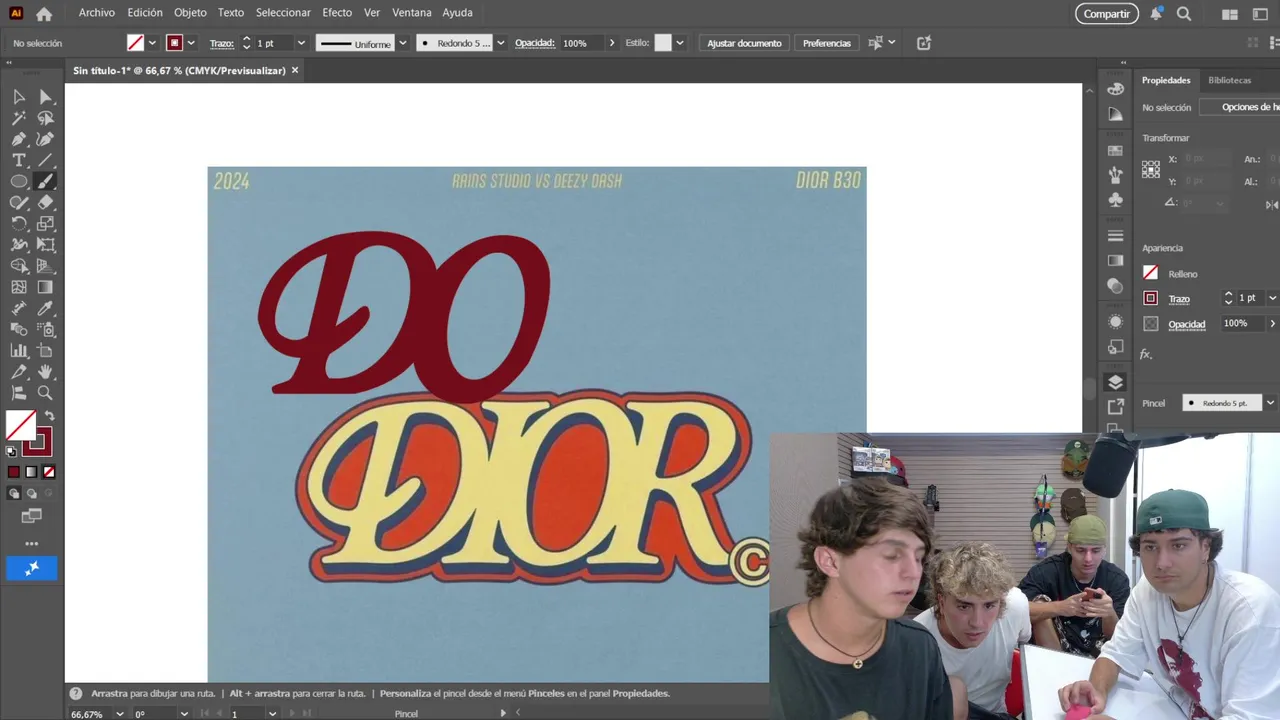The width and height of the screenshot is (1280, 720).
Task: Open the Color panel palette icon
Action: 1116,89
